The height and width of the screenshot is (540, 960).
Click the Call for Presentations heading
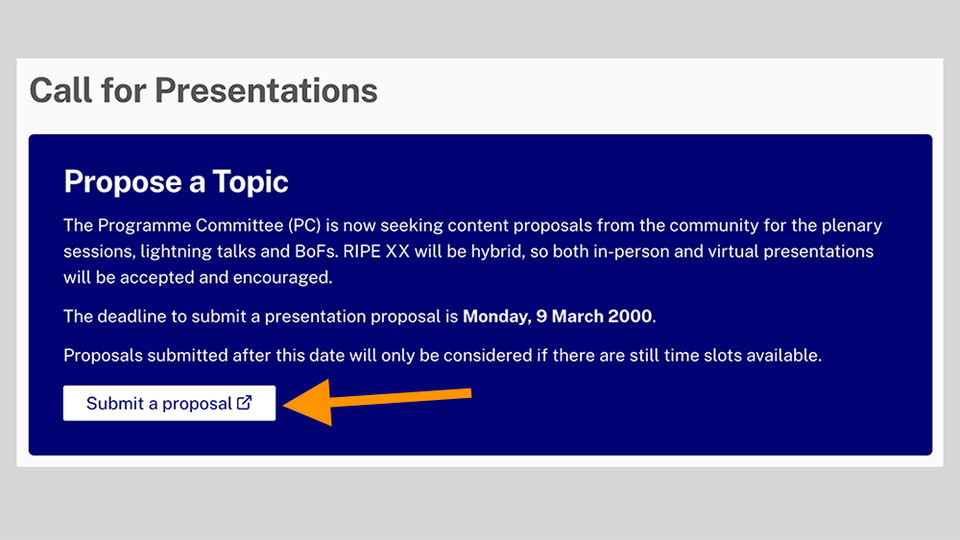(203, 91)
